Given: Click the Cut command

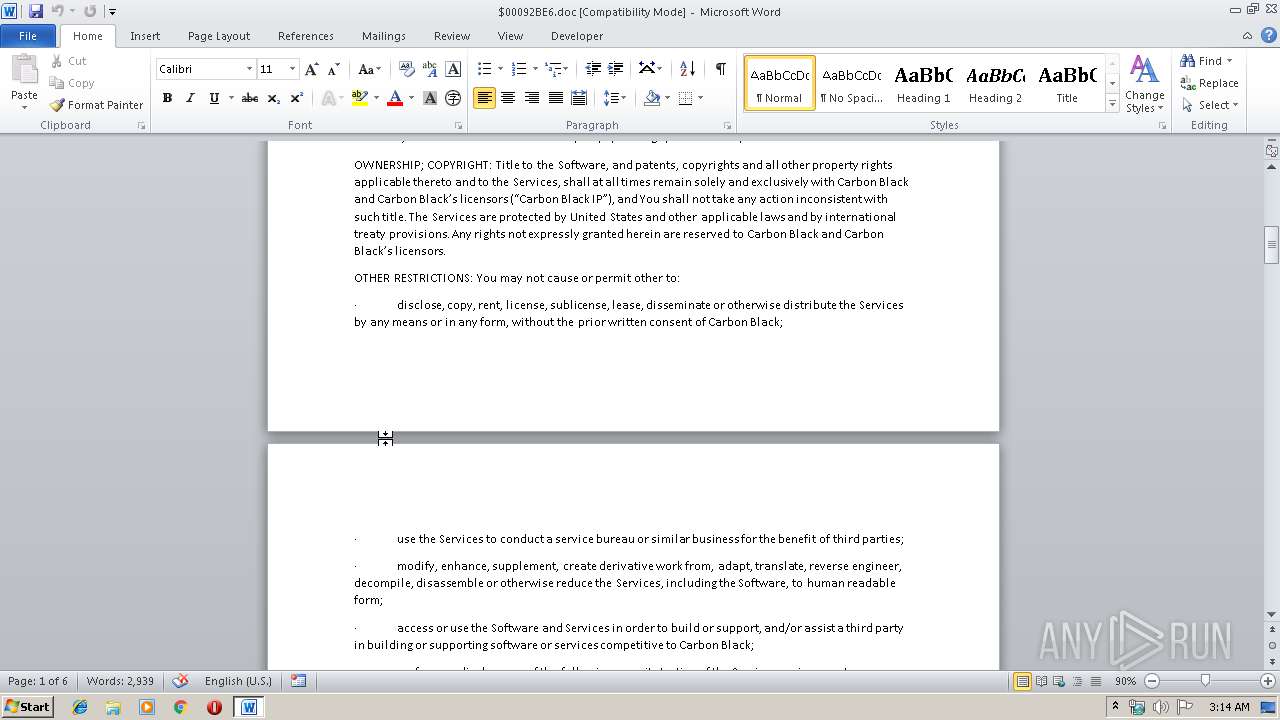Looking at the screenshot, I should (68, 61).
